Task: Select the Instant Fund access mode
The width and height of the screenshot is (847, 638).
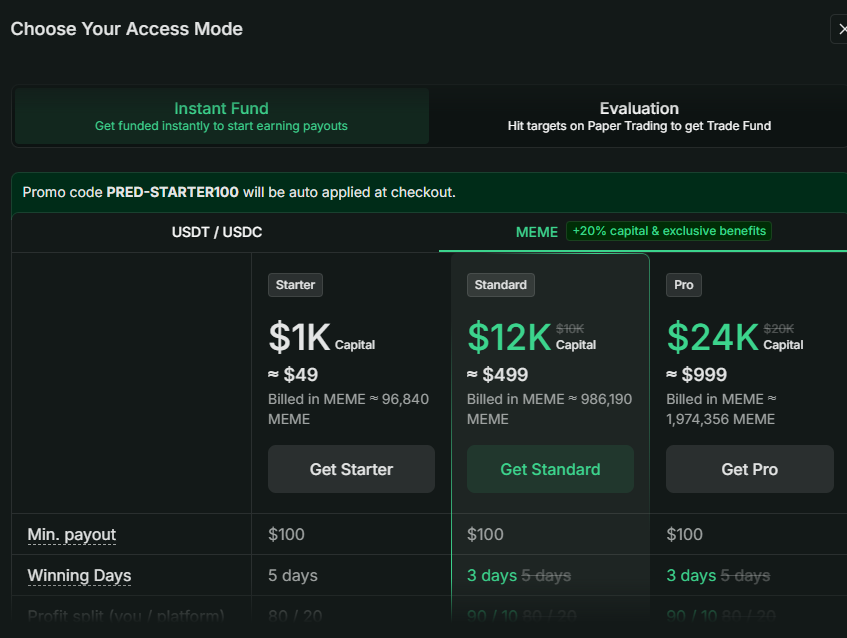Action: (x=221, y=116)
